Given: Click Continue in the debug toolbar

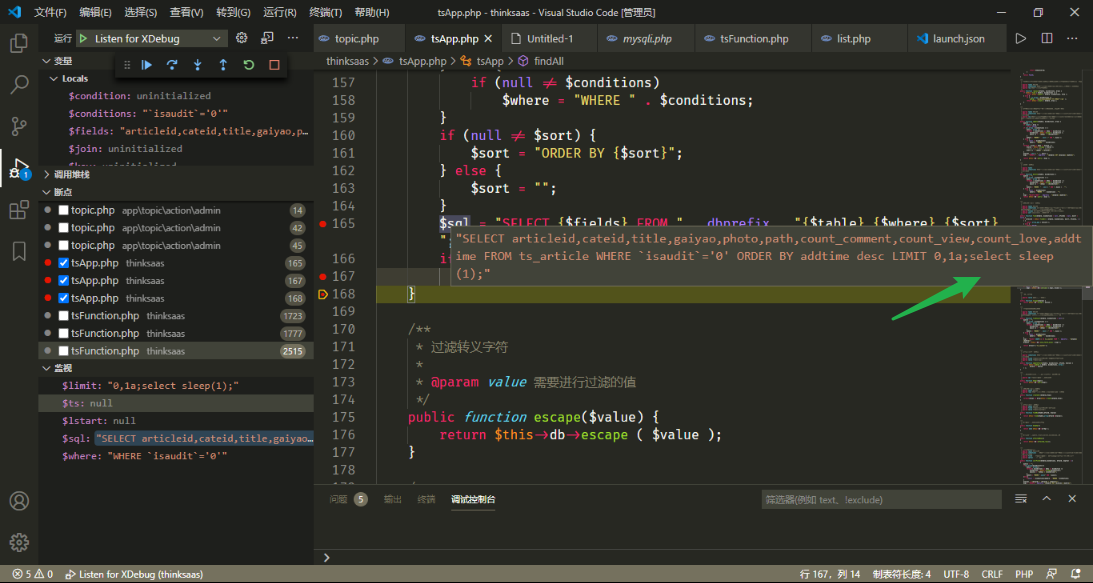Looking at the screenshot, I should [146, 65].
